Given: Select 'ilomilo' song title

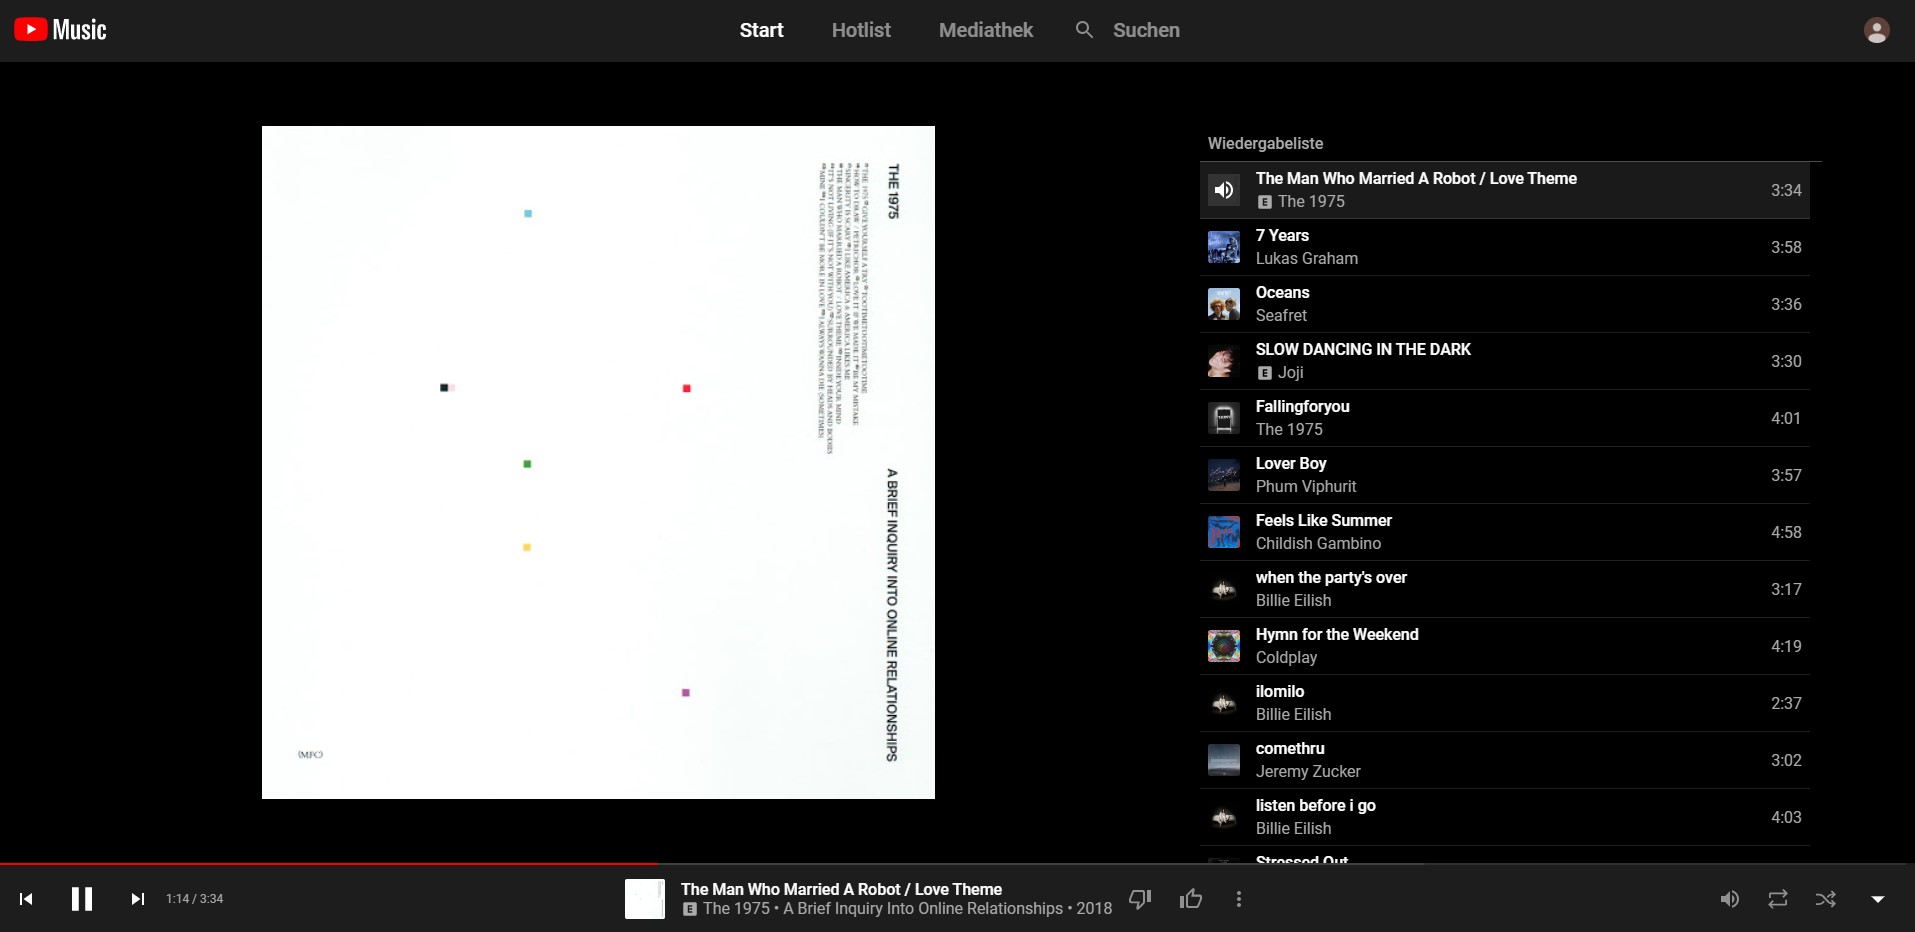Looking at the screenshot, I should pos(1280,691).
